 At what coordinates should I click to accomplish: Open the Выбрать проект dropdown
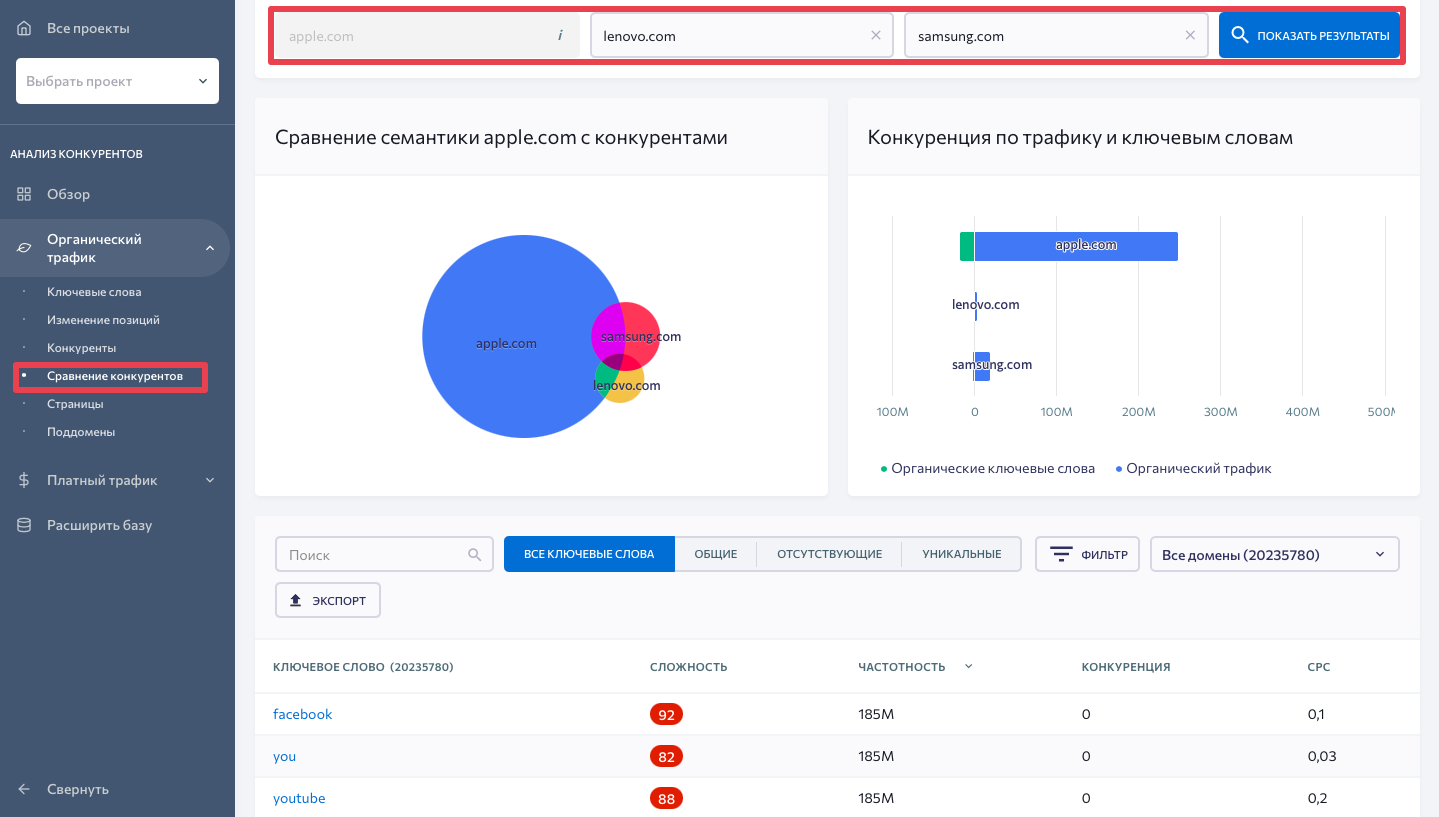pyautogui.click(x=117, y=81)
